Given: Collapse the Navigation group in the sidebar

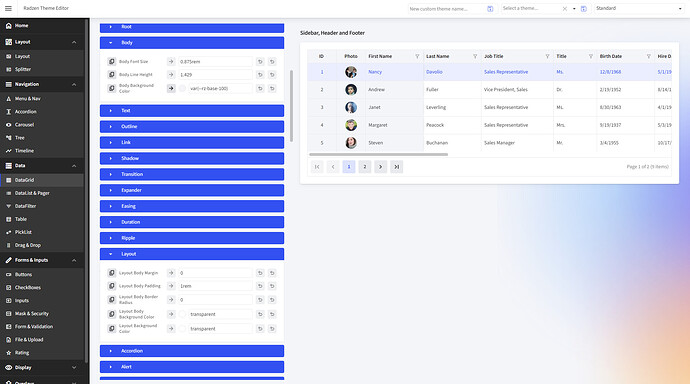Looking at the screenshot, I should 42,84.
